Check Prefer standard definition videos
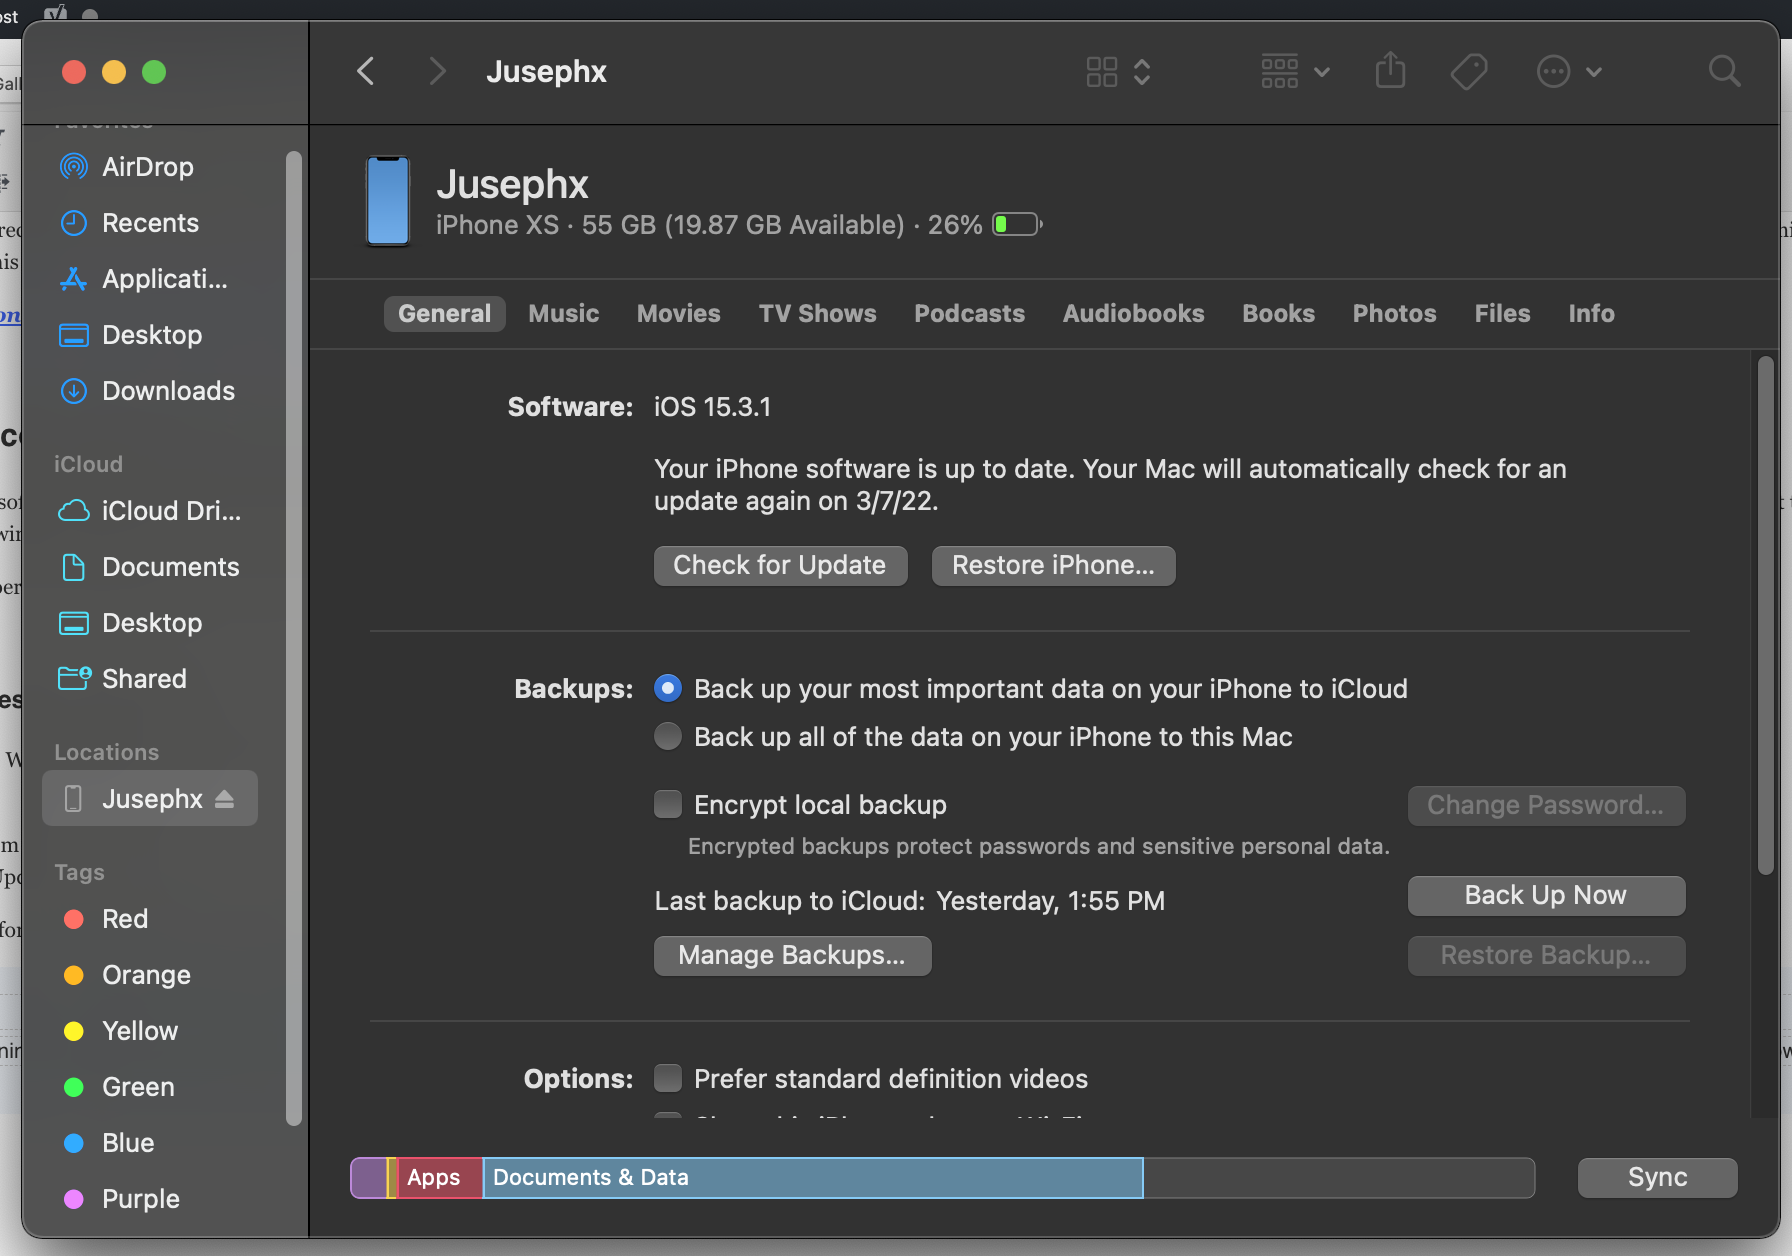 pyautogui.click(x=668, y=1079)
